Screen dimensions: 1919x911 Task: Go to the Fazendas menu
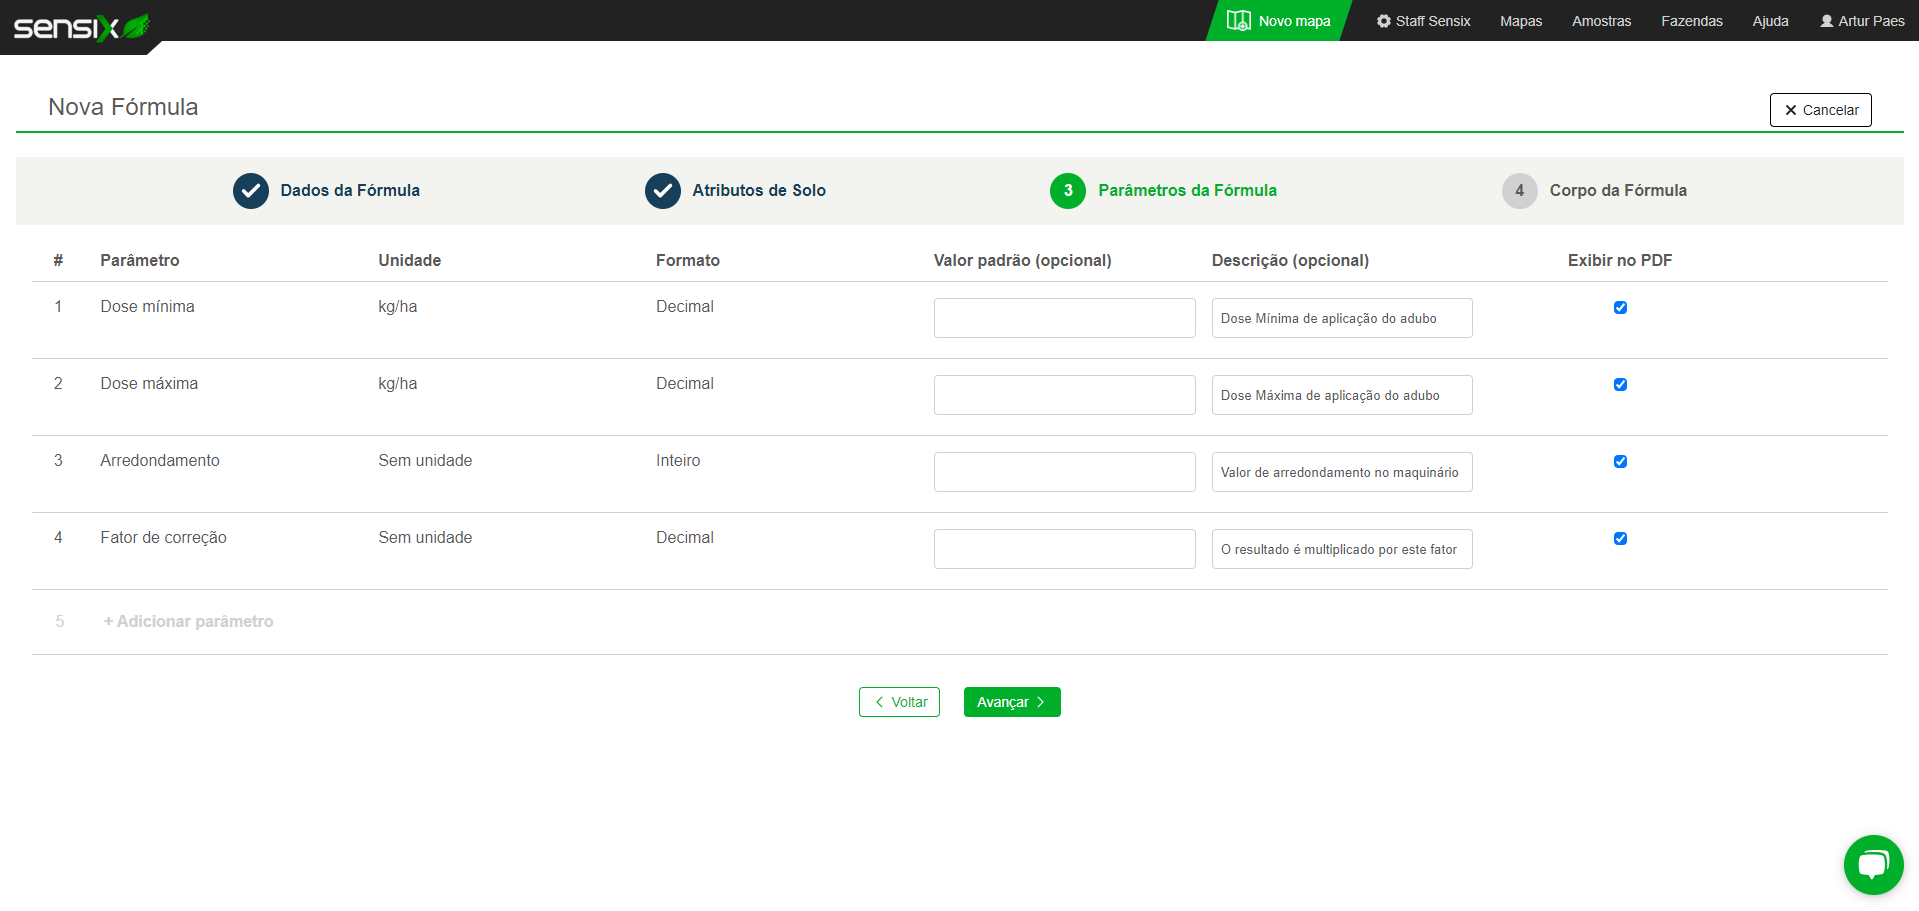(x=1691, y=21)
